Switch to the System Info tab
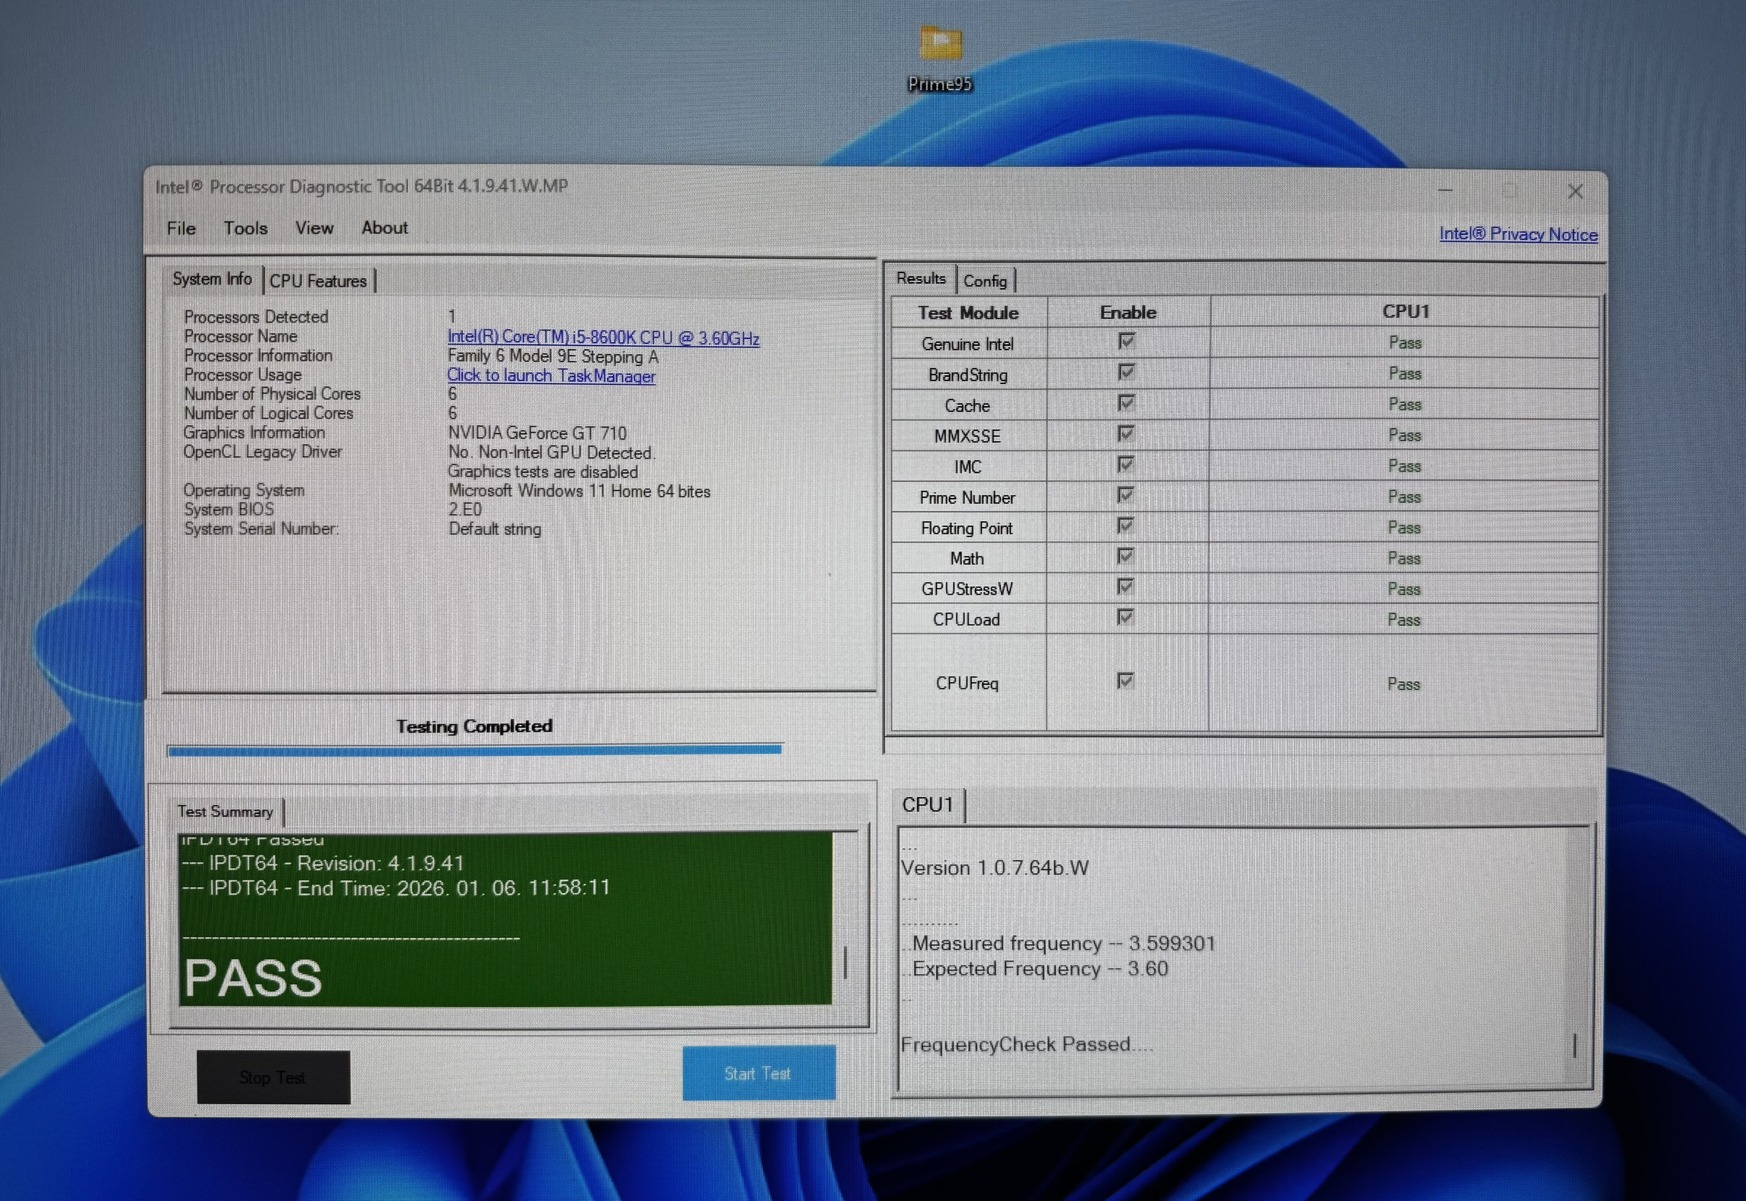 coord(212,279)
